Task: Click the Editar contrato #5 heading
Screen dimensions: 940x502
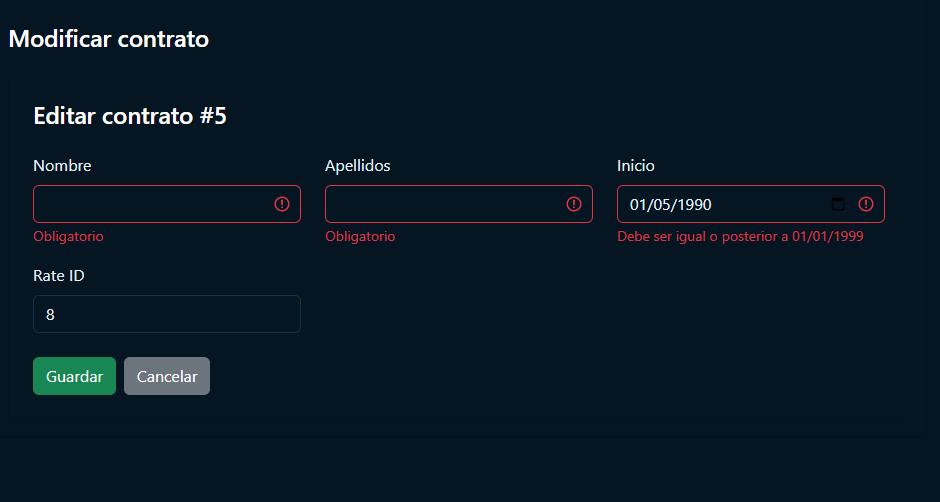Action: [x=130, y=116]
